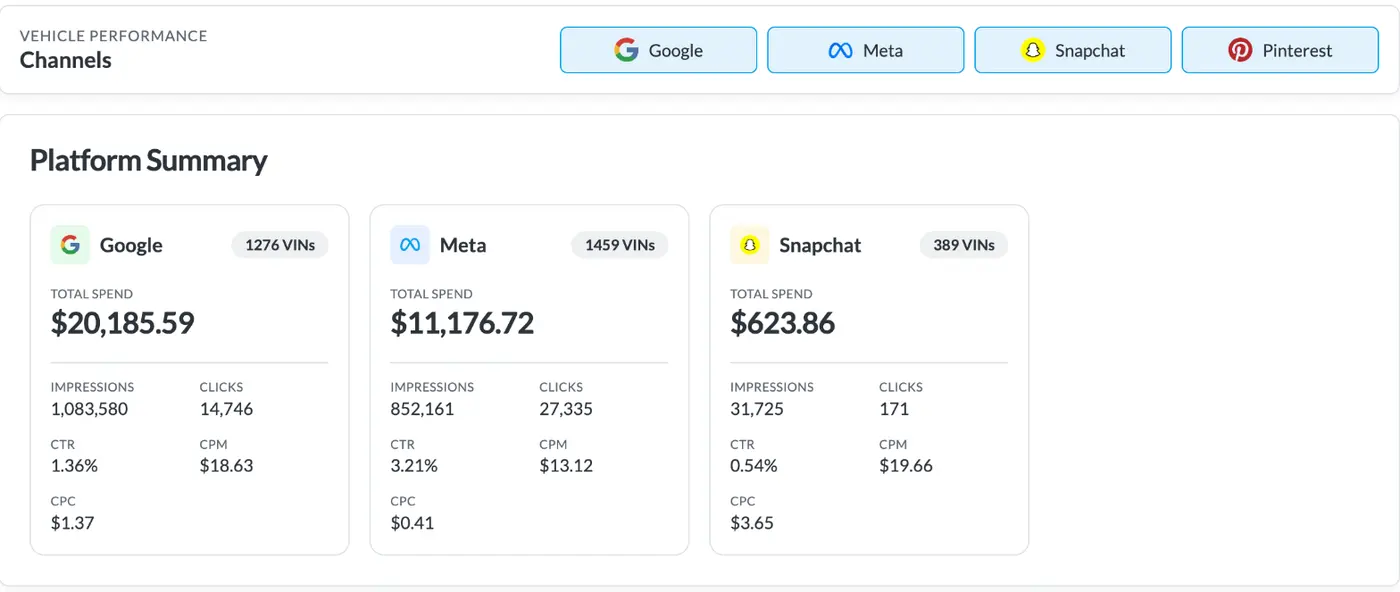Click Snapchat impressions value 31,725
Image resolution: width=1400 pixels, height=592 pixels.
pos(757,409)
